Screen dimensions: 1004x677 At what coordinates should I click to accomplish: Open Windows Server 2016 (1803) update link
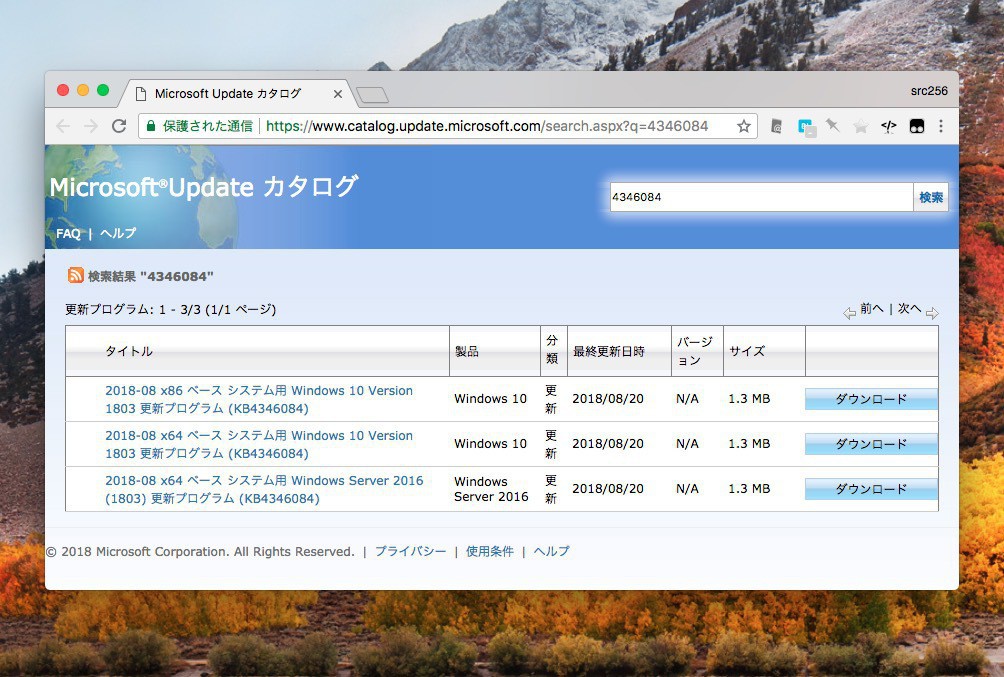click(264, 489)
